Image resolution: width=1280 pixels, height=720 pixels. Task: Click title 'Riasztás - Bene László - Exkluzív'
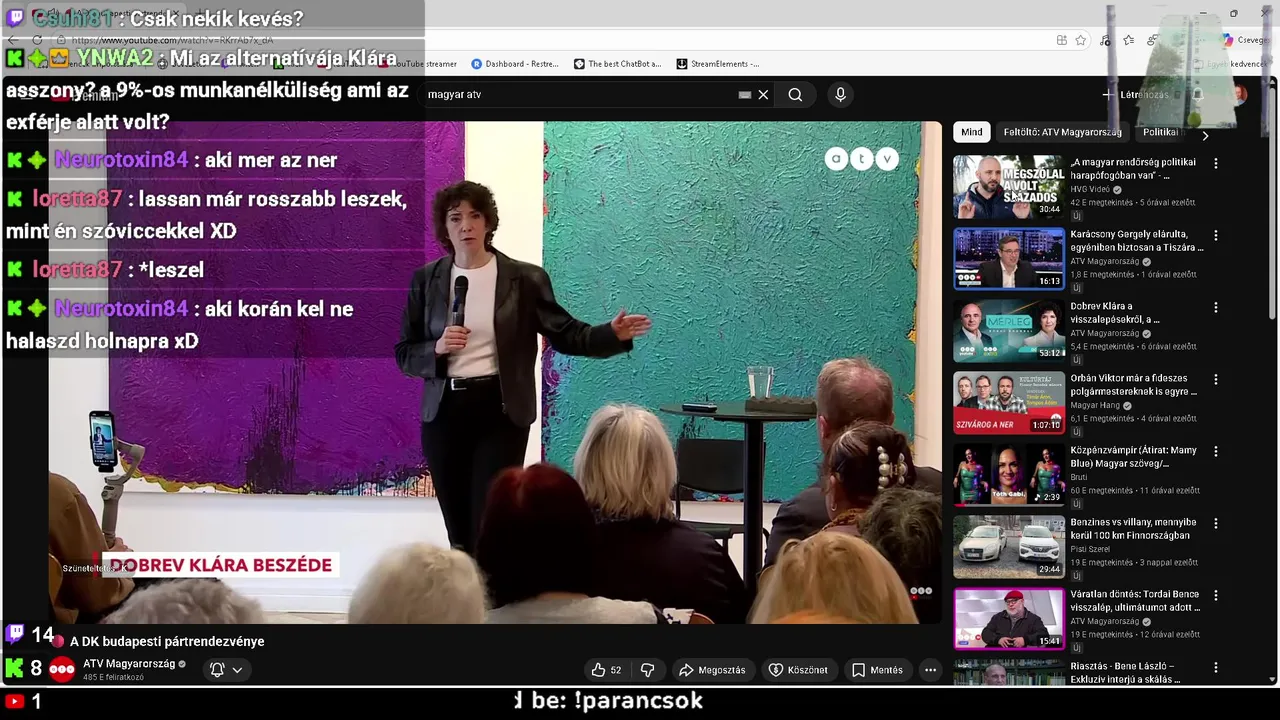click(1125, 673)
